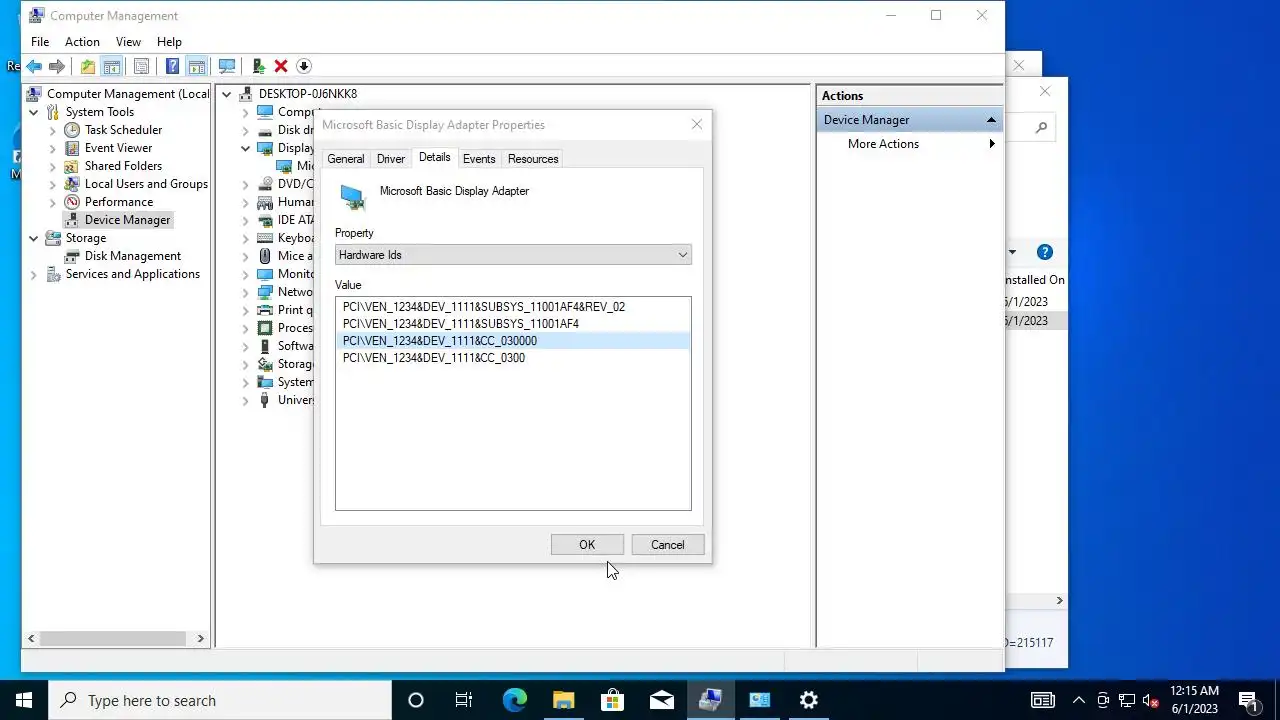Collapse the DESKTOP-0J6NKK8 device tree root
The width and height of the screenshot is (1280, 720).
click(x=227, y=94)
